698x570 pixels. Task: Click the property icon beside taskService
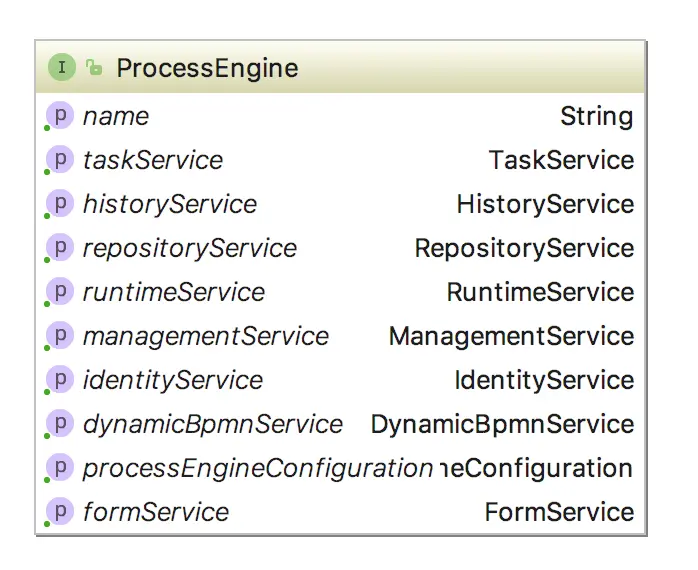tap(60, 160)
